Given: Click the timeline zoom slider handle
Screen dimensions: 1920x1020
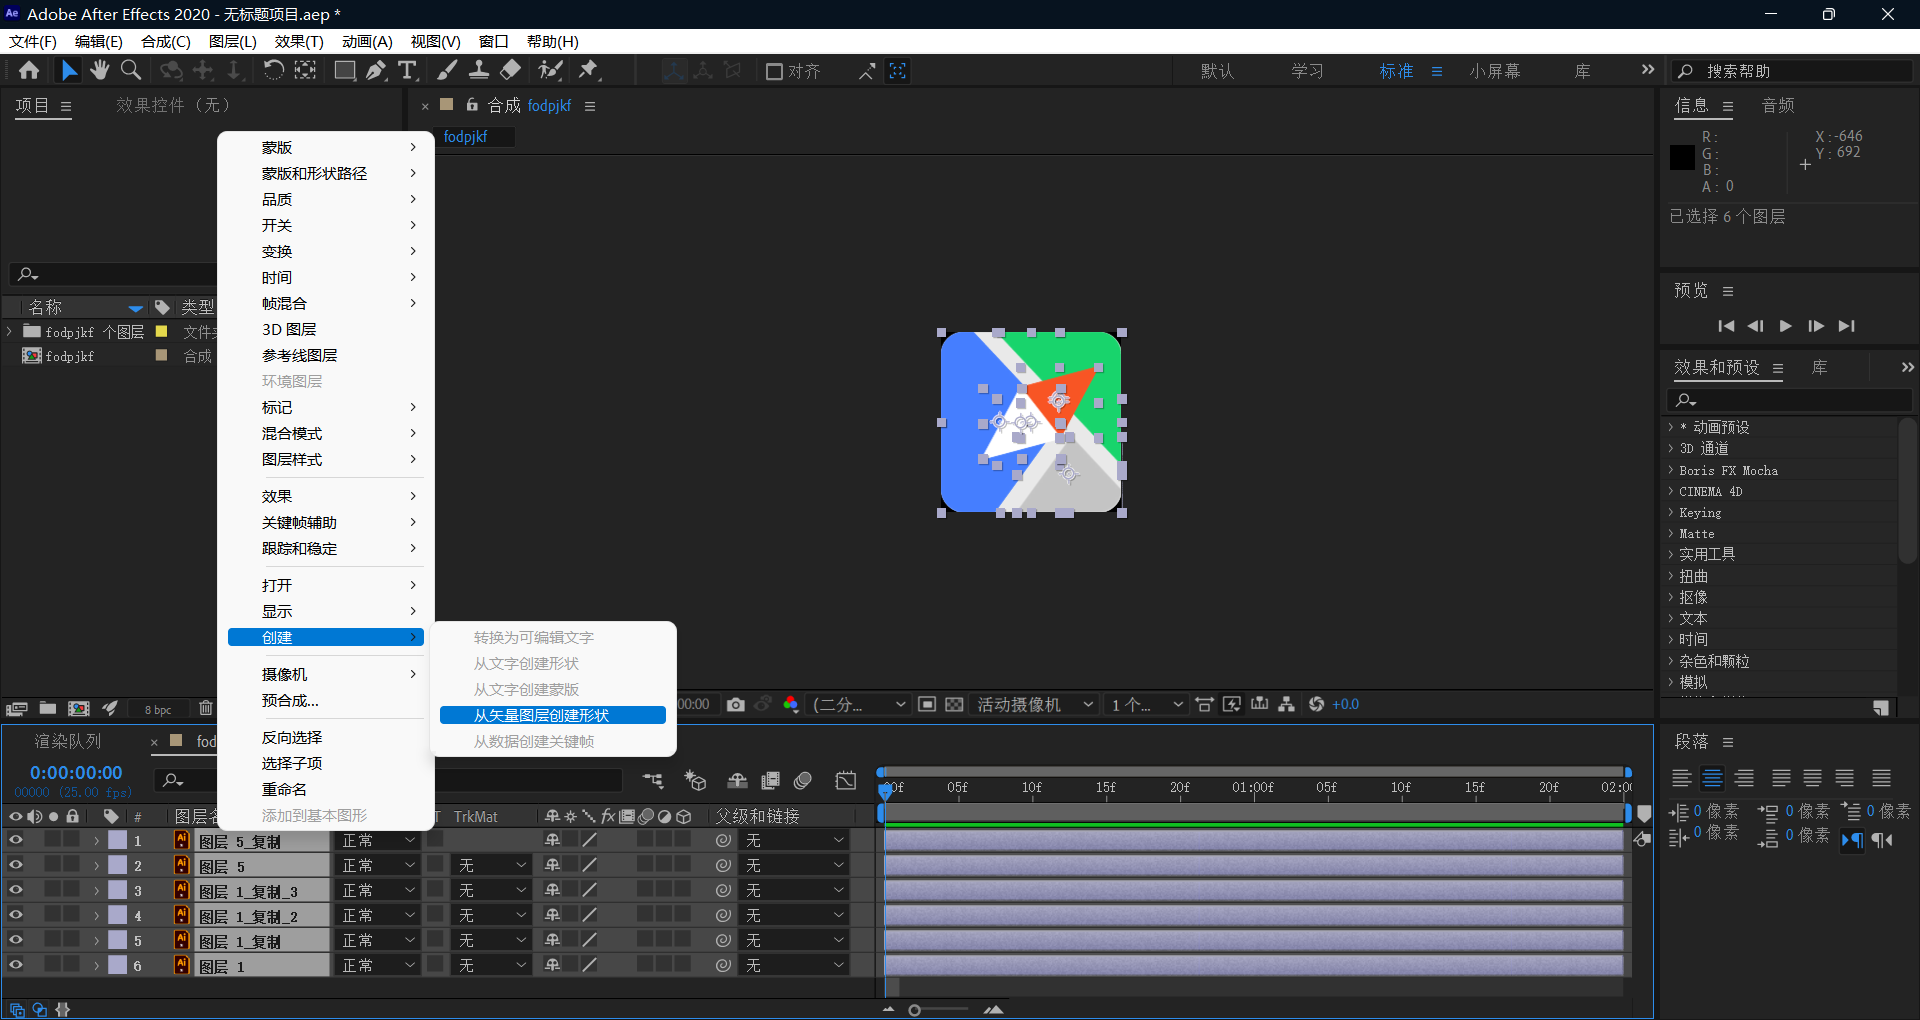Looking at the screenshot, I should 914,1010.
